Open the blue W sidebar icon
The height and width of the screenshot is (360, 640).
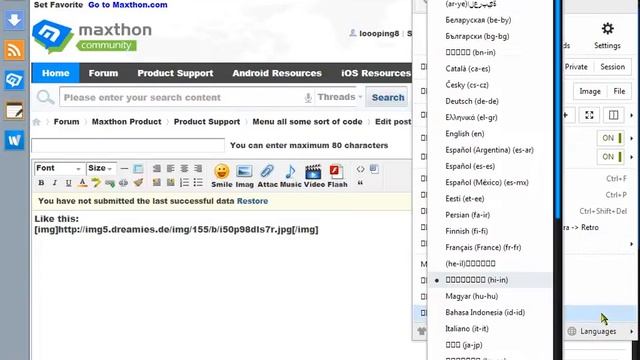pyautogui.click(x=14, y=140)
